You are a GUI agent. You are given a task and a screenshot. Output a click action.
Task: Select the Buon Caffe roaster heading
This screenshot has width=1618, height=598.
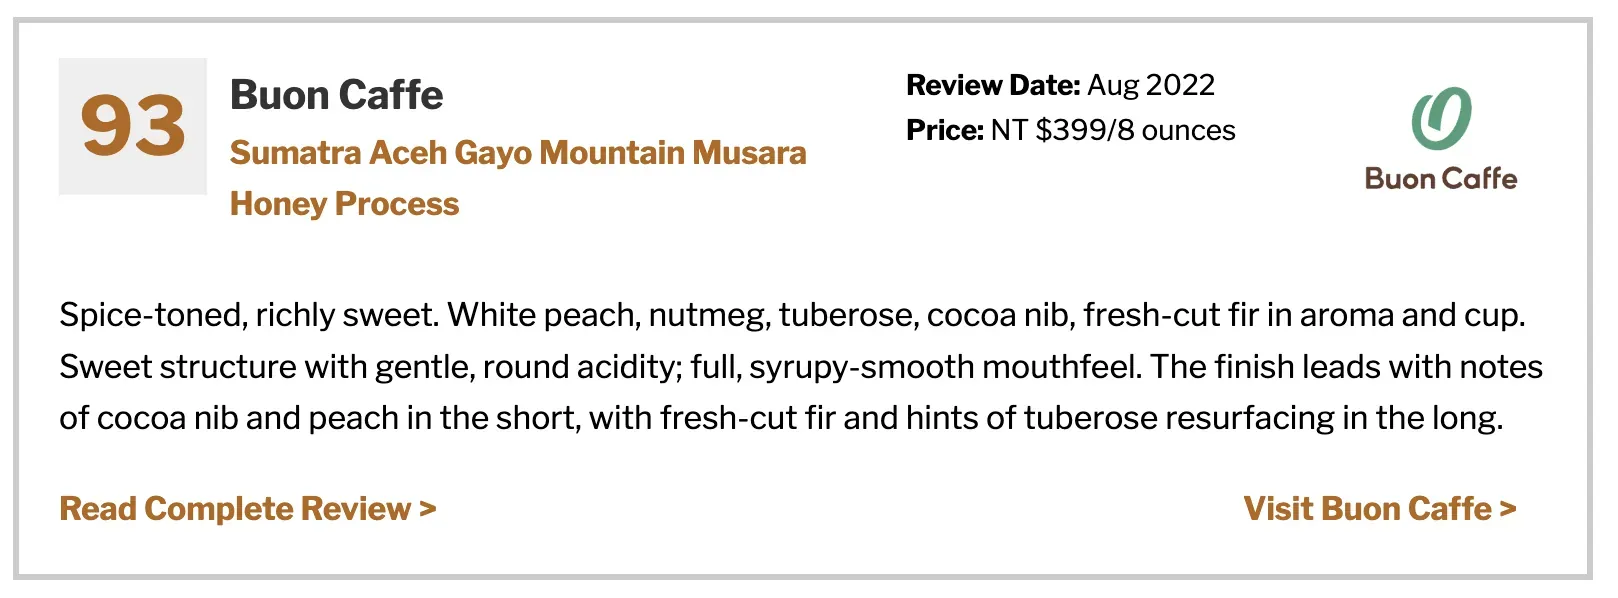[336, 95]
